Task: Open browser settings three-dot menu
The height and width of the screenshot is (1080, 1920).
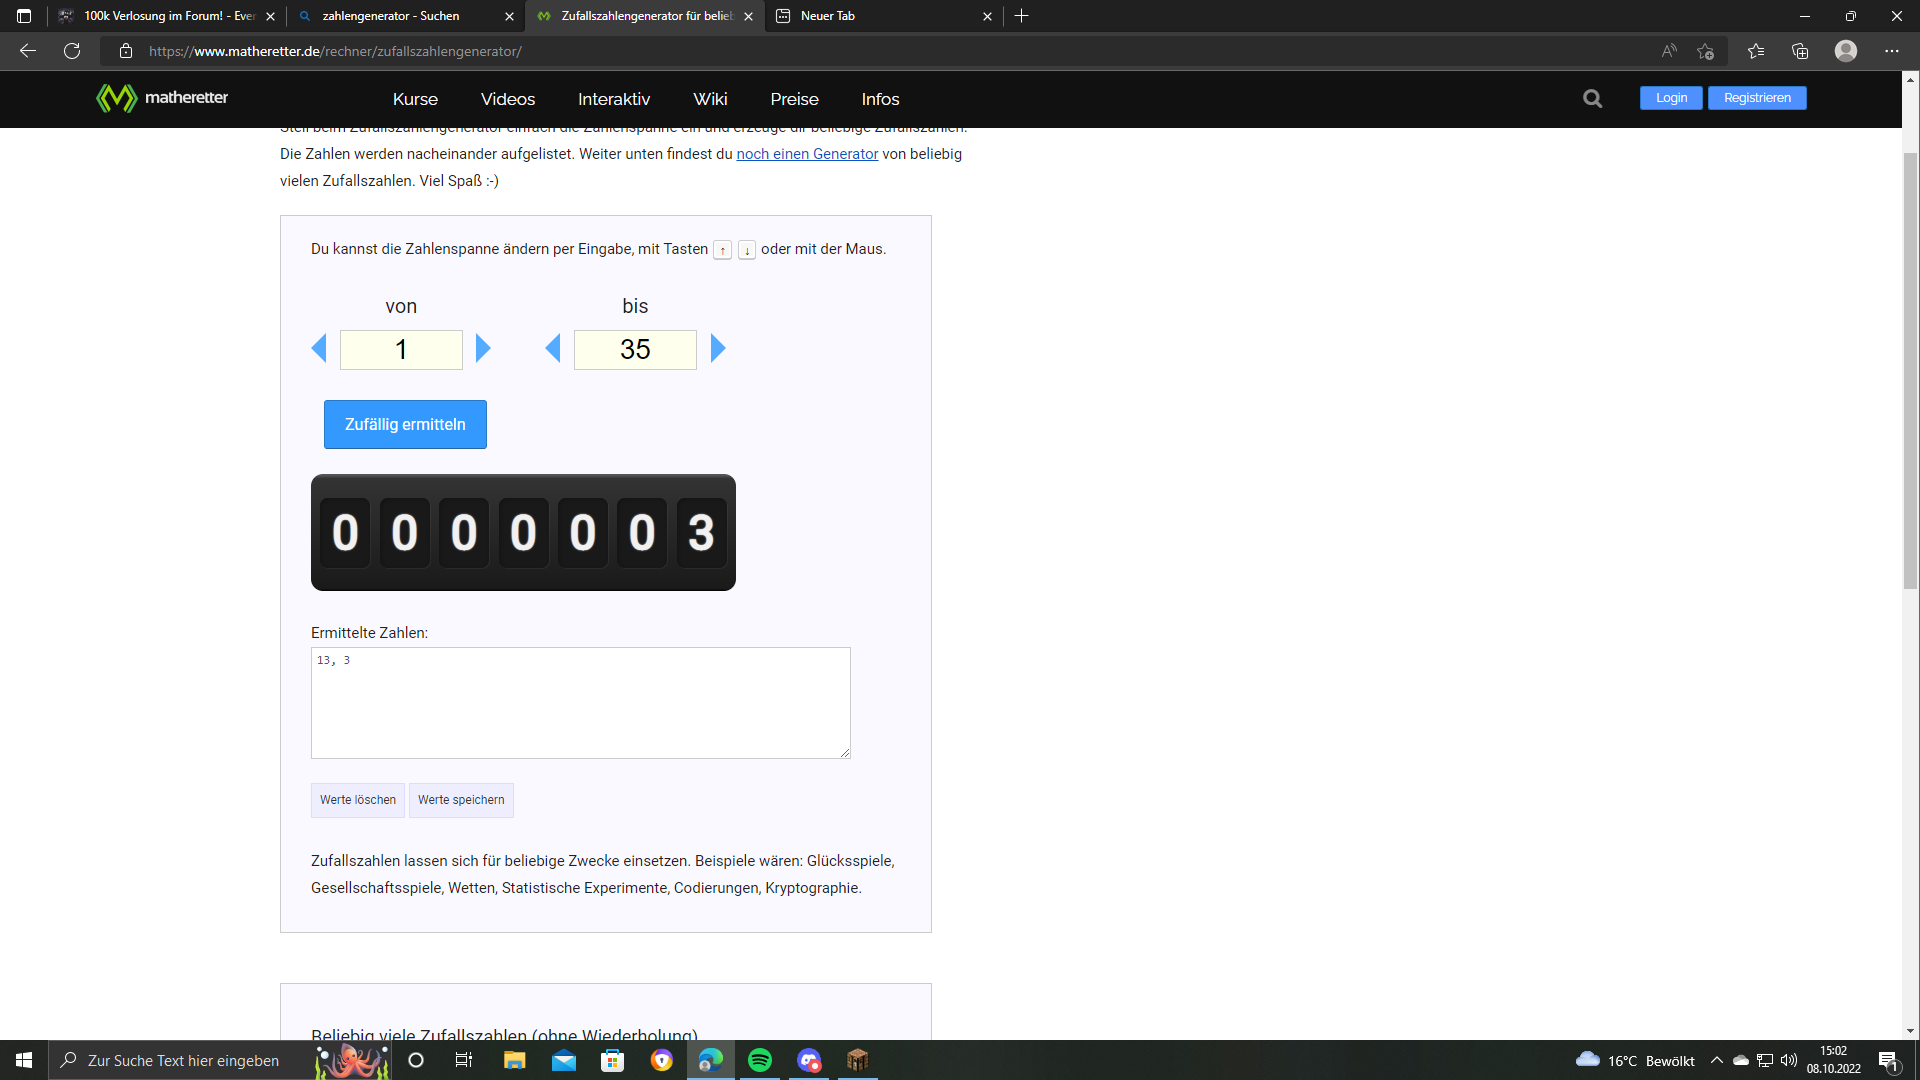Action: (1892, 51)
